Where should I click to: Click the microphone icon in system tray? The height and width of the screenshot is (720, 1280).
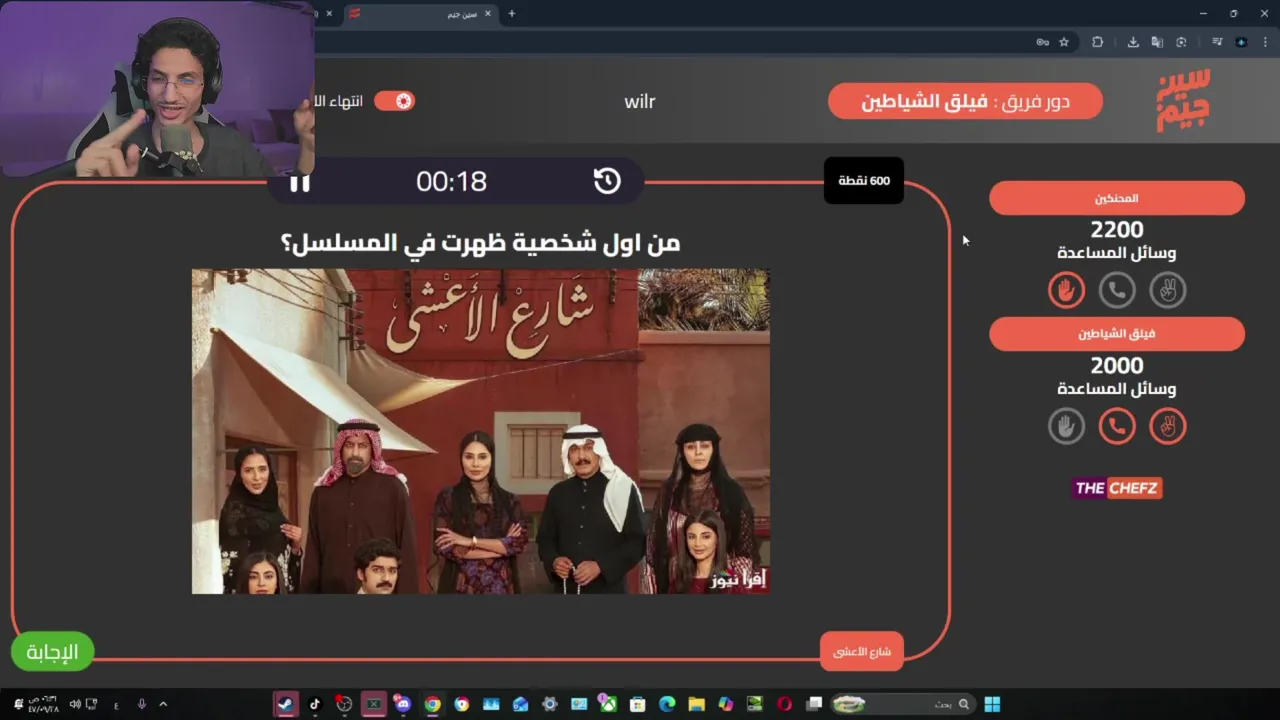click(x=141, y=704)
